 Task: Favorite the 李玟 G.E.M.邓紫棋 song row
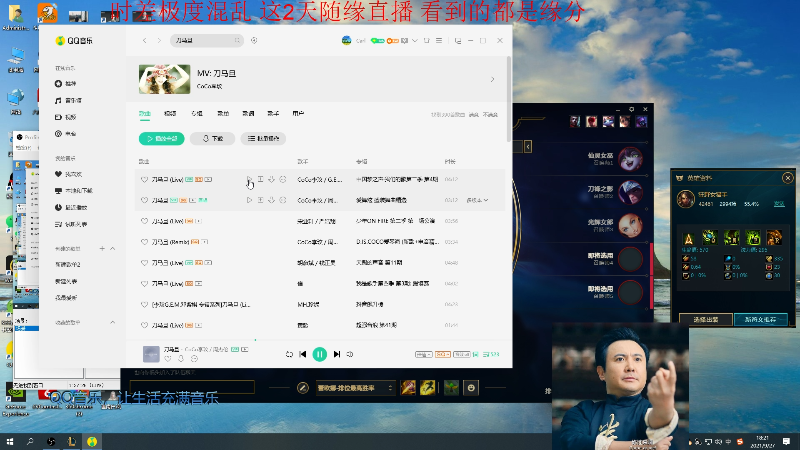pyautogui.click(x=144, y=305)
